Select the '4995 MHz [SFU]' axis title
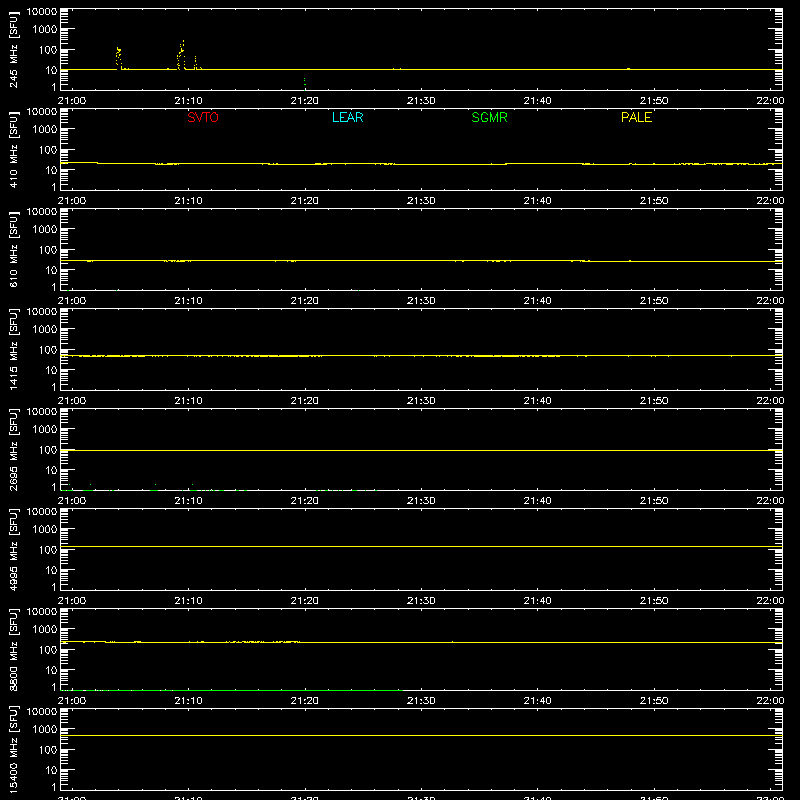800x800 pixels. (13, 549)
